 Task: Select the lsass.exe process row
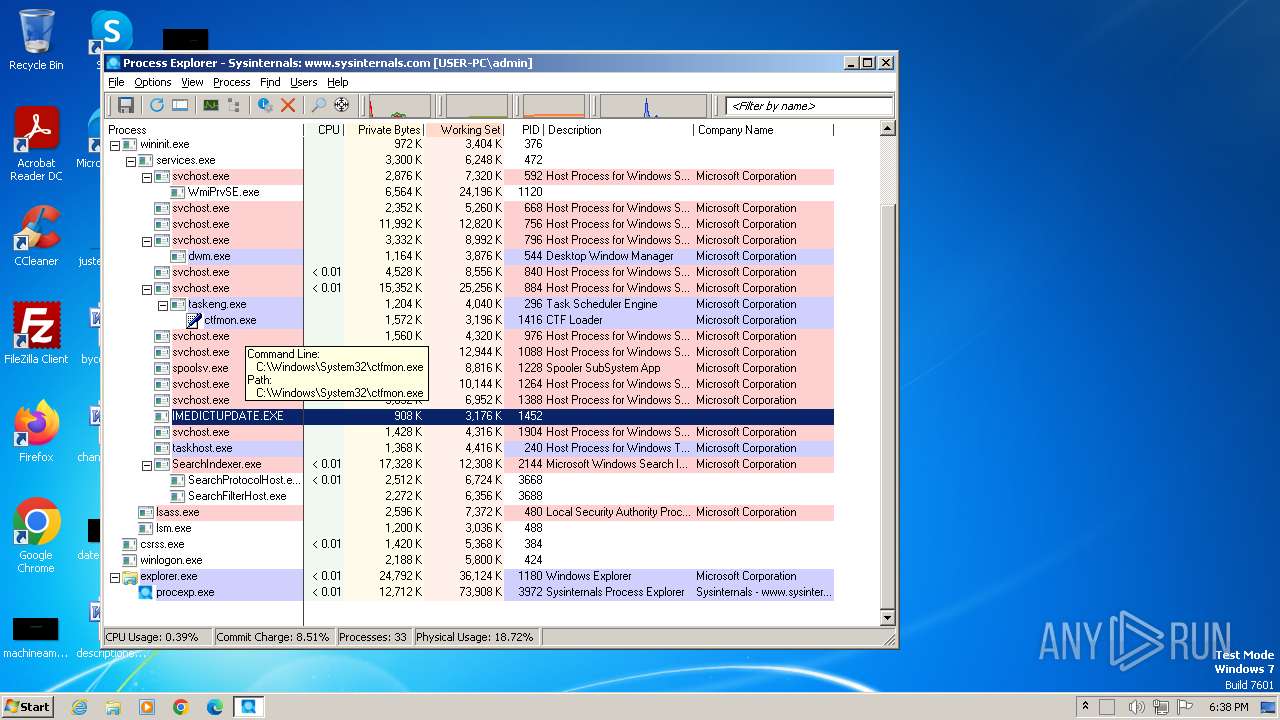tap(469, 512)
